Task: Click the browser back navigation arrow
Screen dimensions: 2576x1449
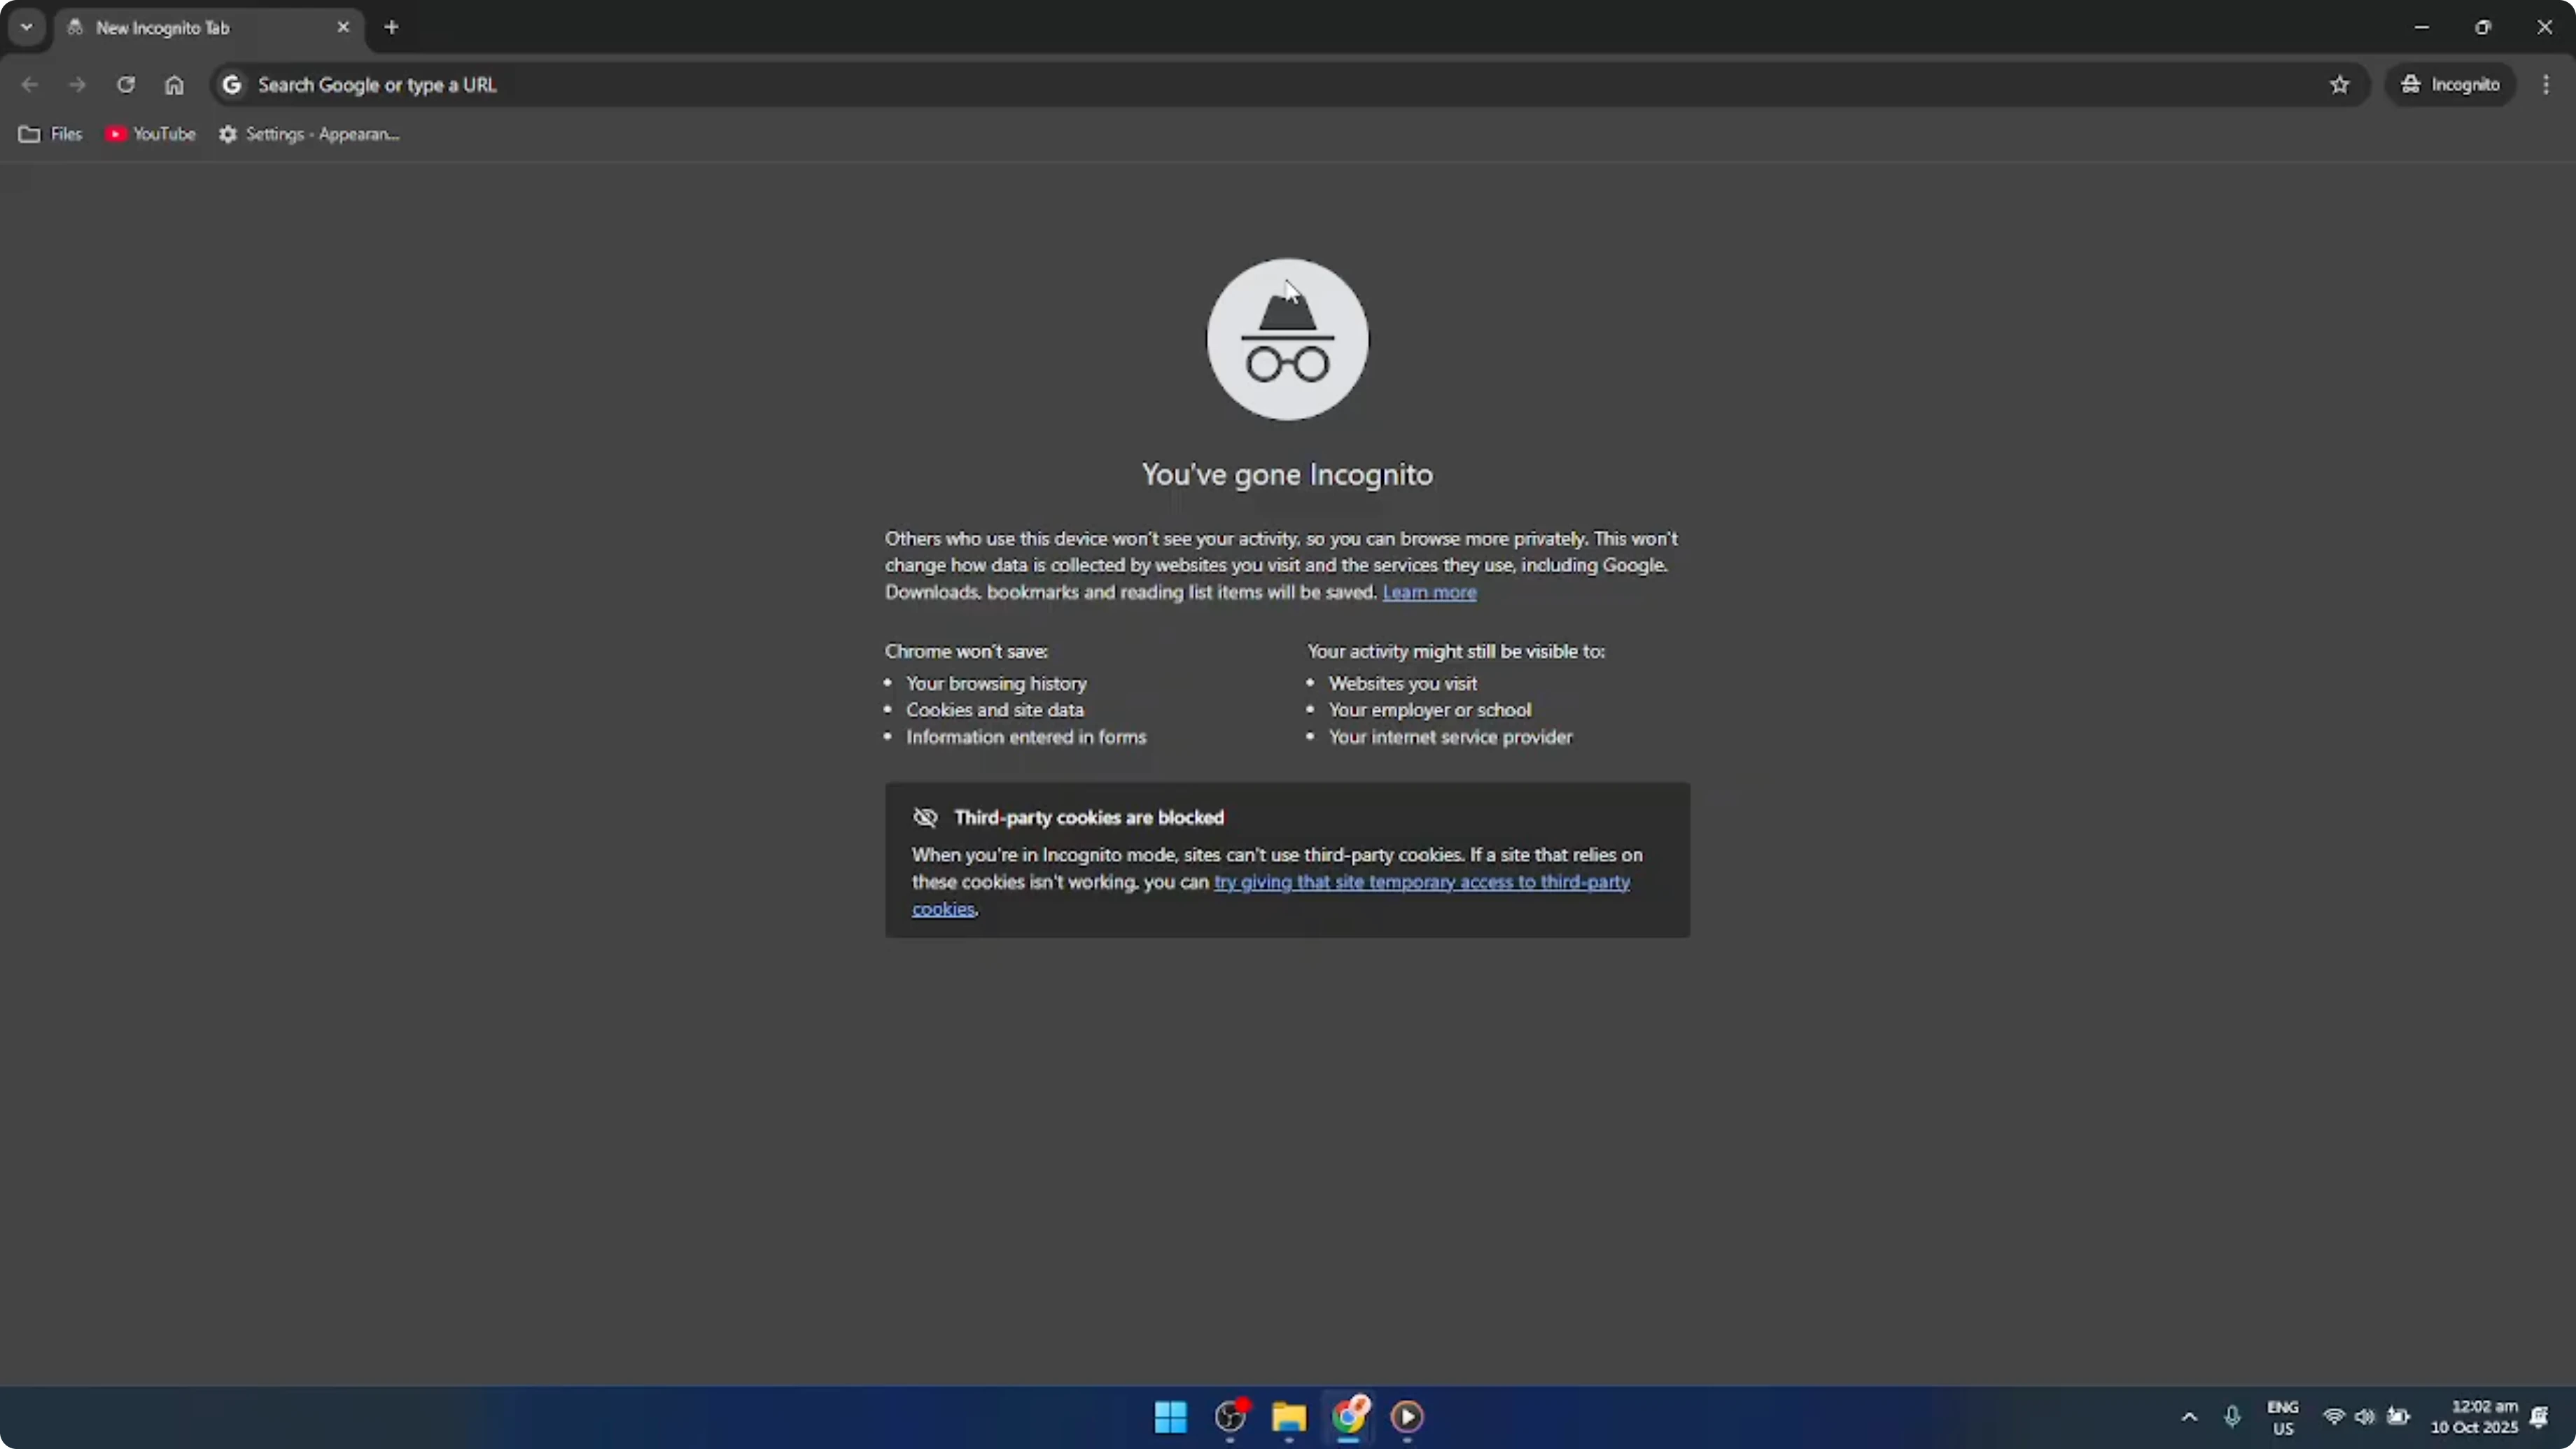Action: 29,85
